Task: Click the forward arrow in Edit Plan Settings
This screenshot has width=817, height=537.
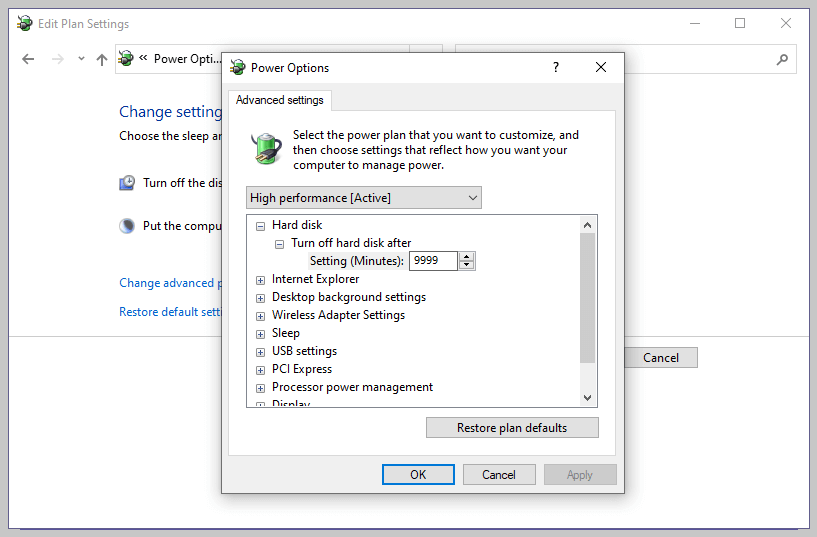Action: (x=57, y=59)
